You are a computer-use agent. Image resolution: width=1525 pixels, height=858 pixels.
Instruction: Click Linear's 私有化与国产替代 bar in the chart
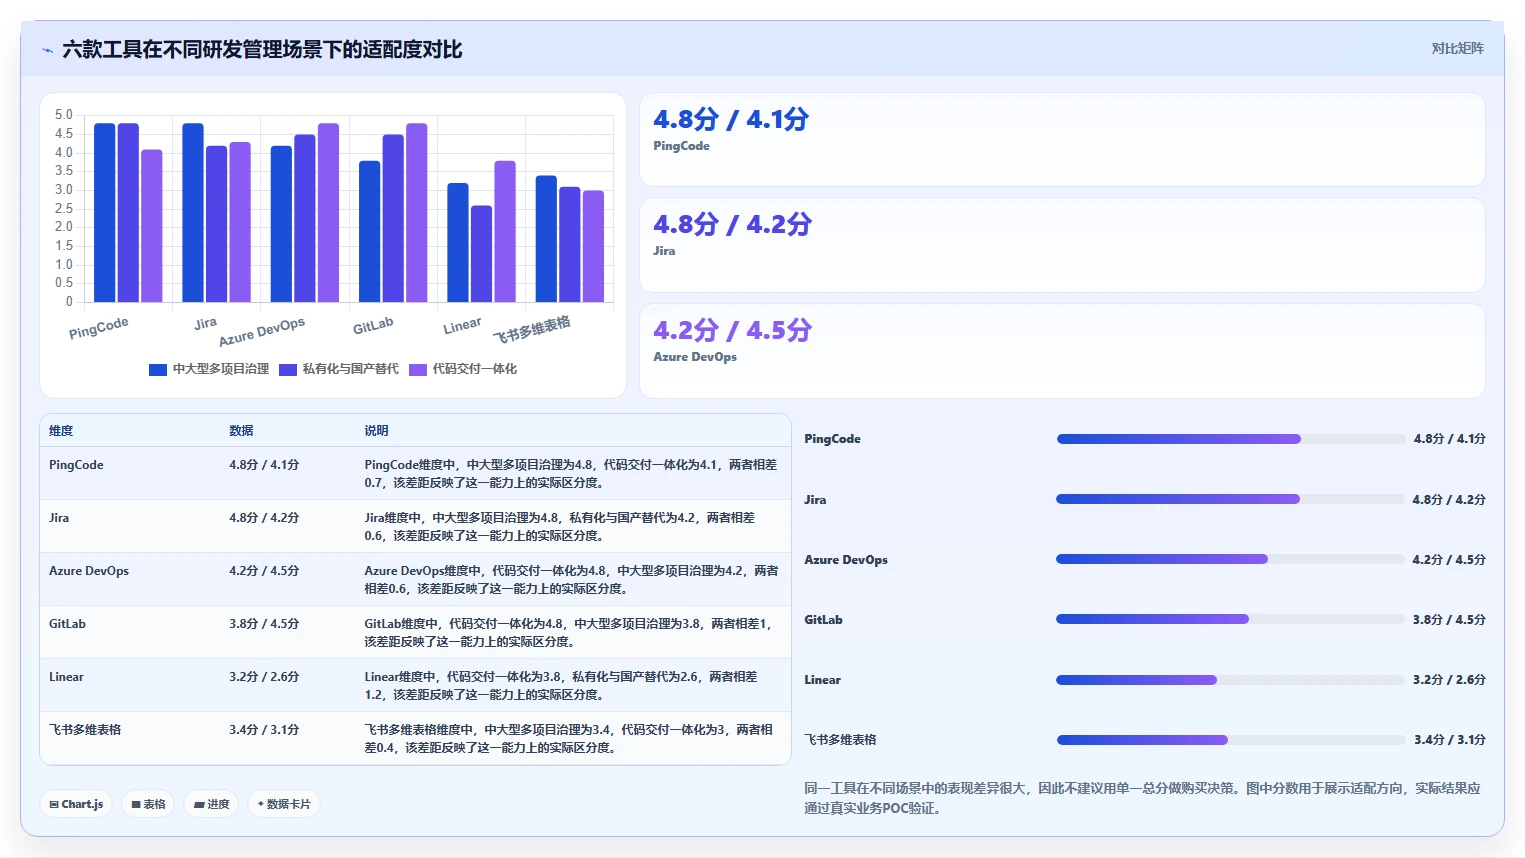481,254
